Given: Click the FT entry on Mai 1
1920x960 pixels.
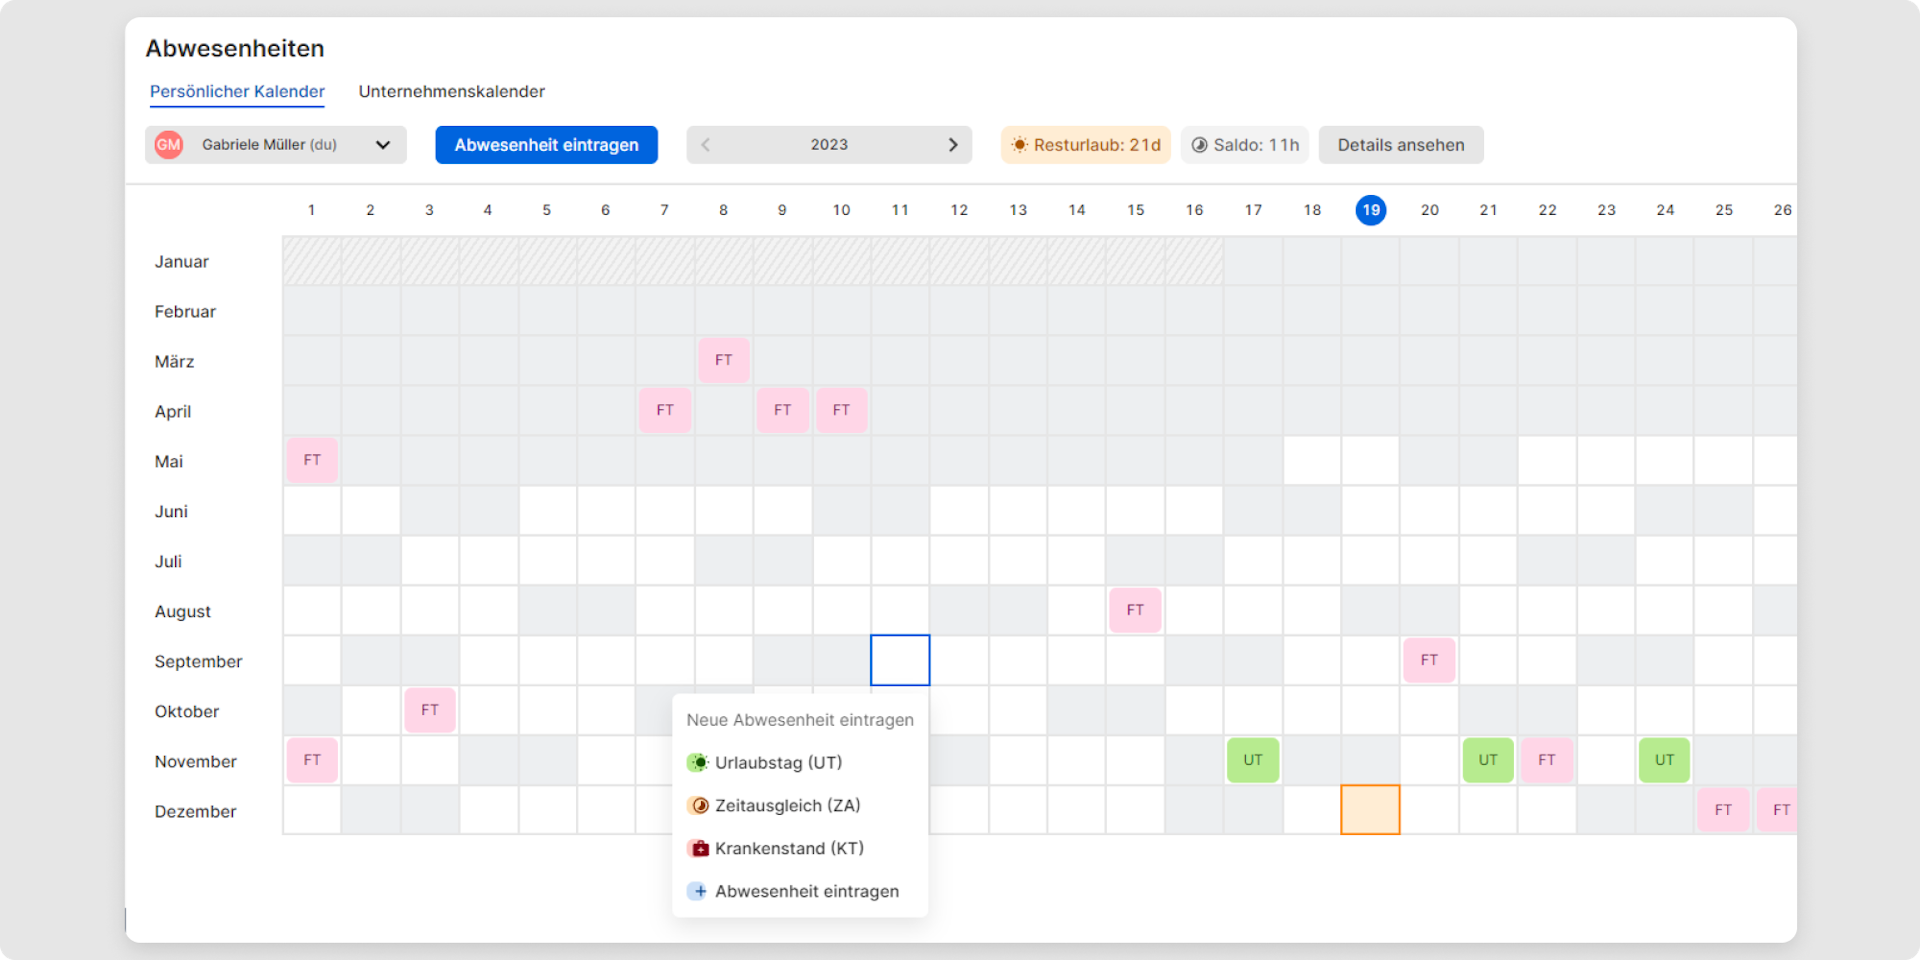Looking at the screenshot, I should [312, 460].
